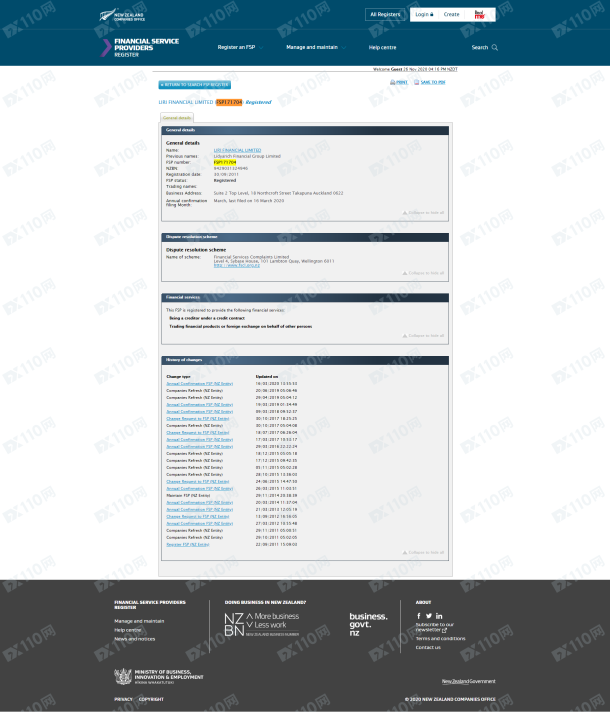
Task: Collapse the Financial services section
Action: pyautogui.click(x=423, y=336)
